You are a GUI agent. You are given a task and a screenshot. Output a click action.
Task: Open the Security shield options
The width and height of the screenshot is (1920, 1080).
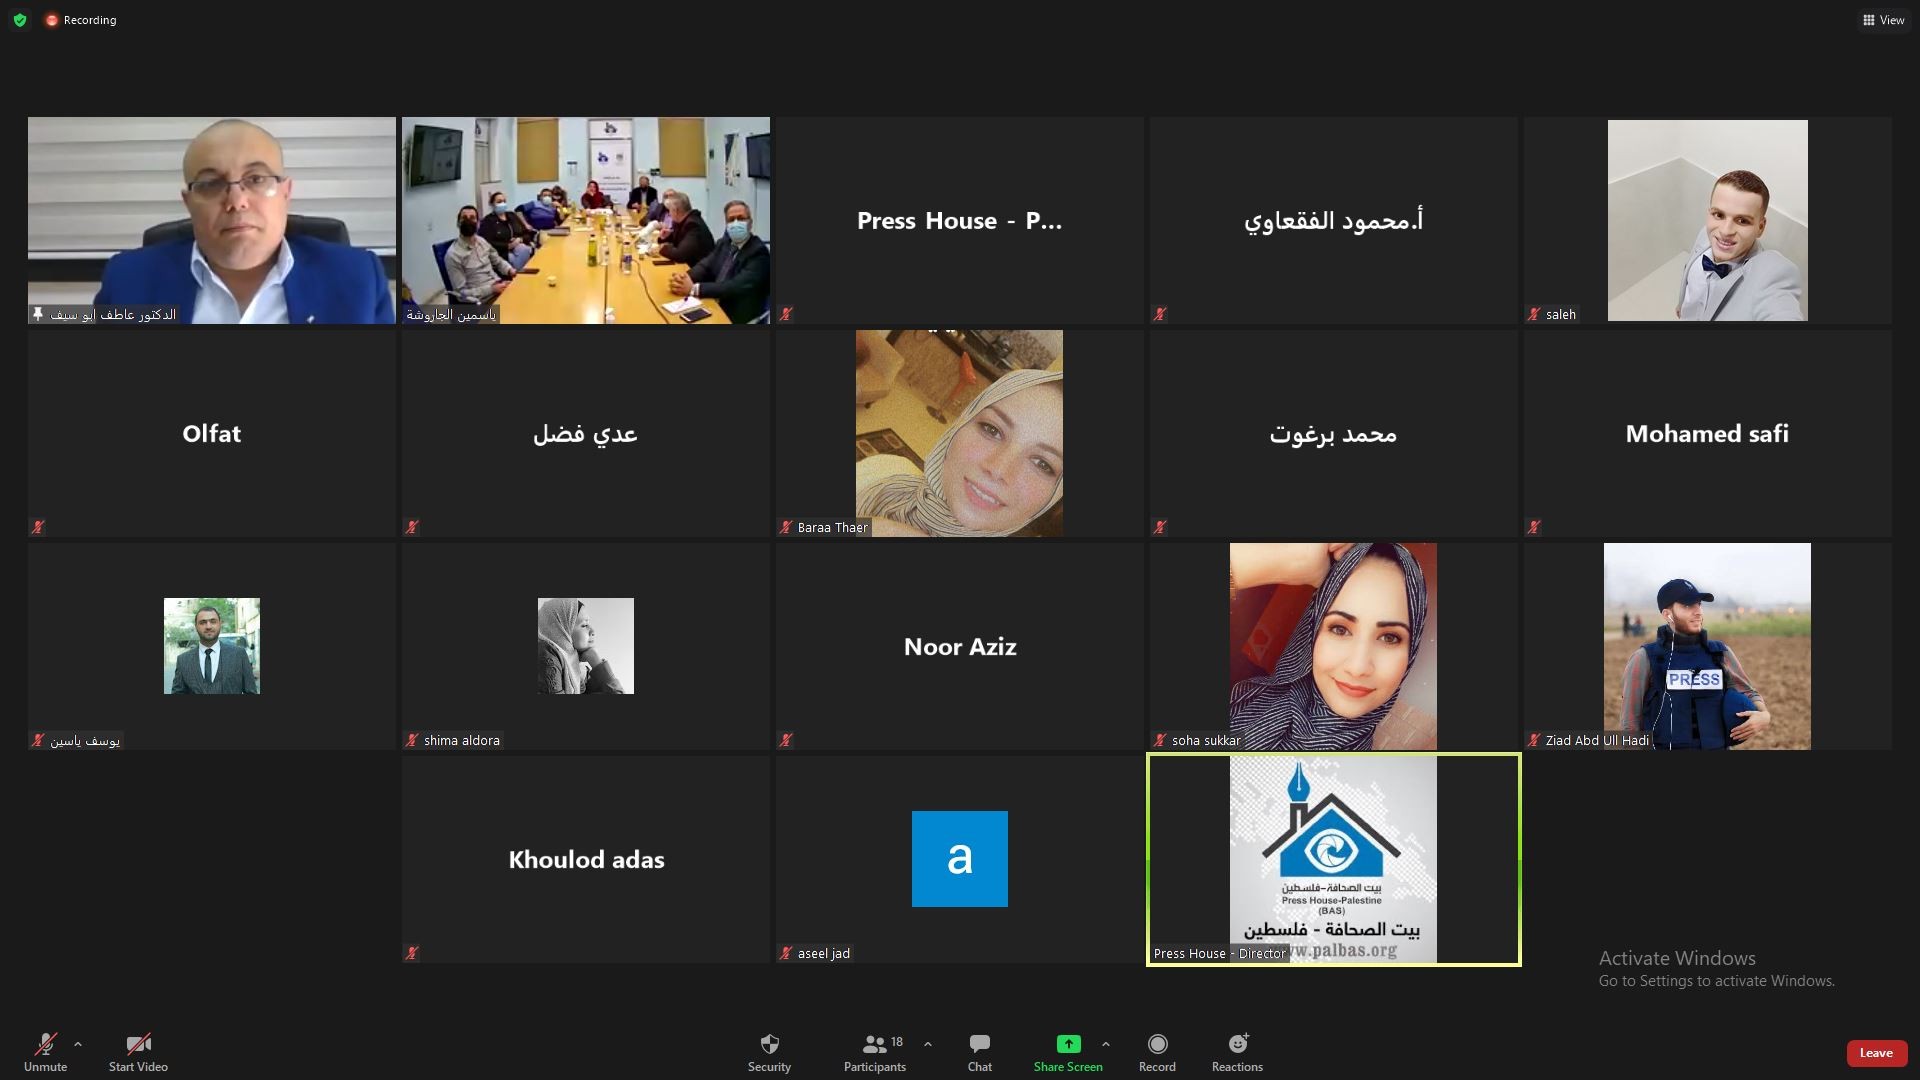point(769,1051)
